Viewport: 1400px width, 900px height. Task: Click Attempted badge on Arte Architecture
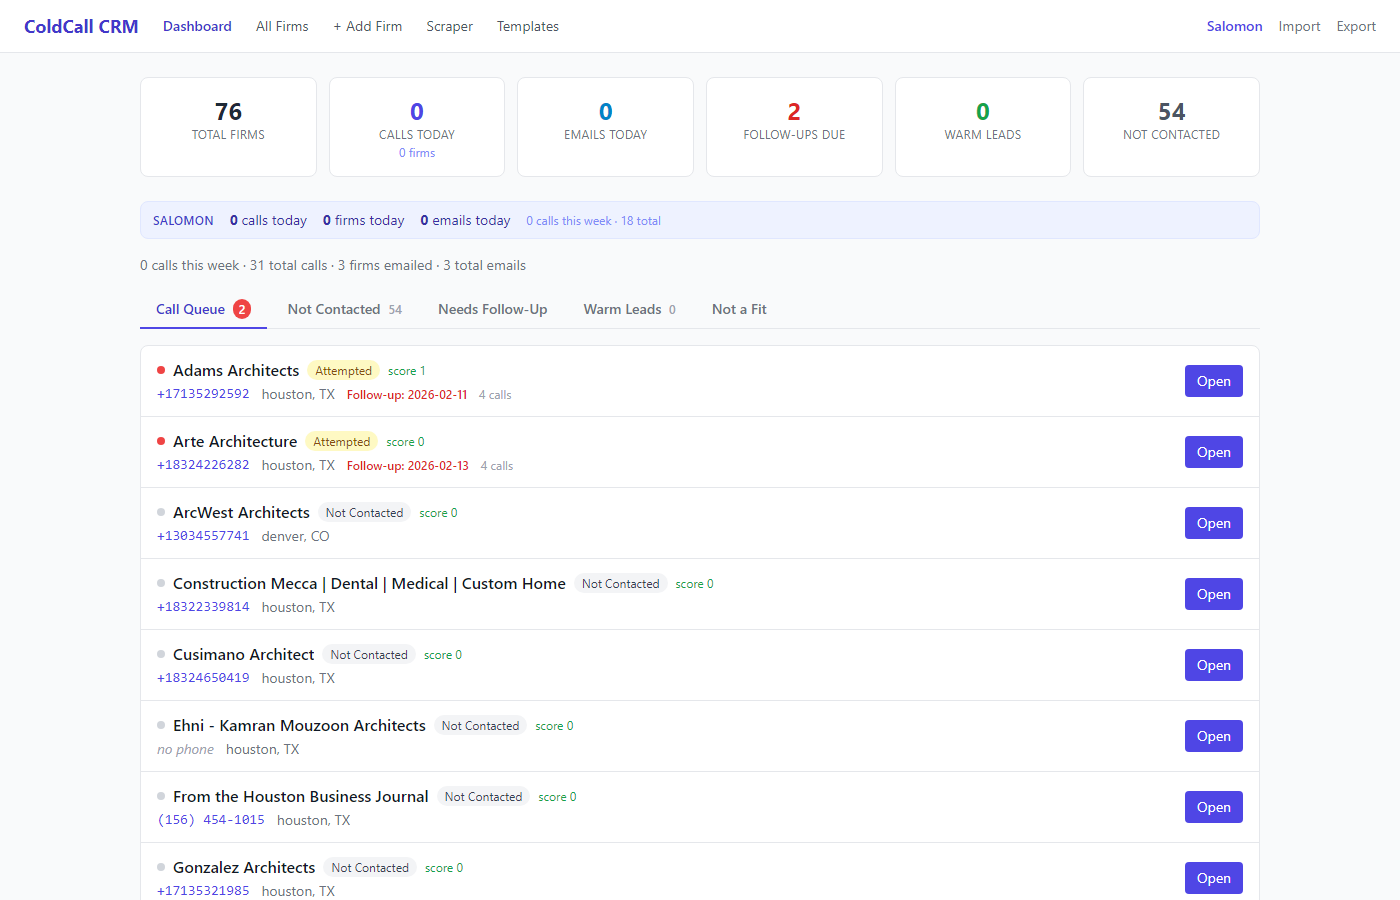[341, 442]
